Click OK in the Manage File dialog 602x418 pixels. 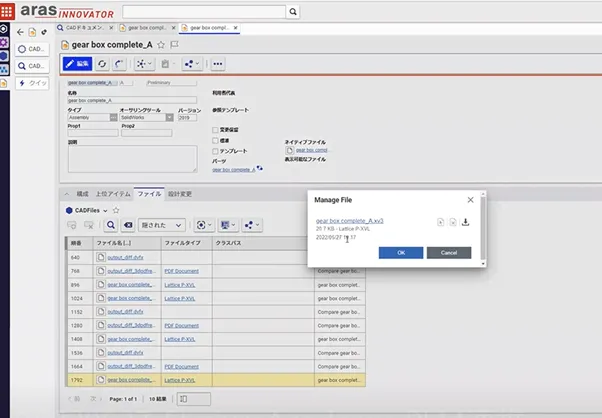tap(401, 253)
